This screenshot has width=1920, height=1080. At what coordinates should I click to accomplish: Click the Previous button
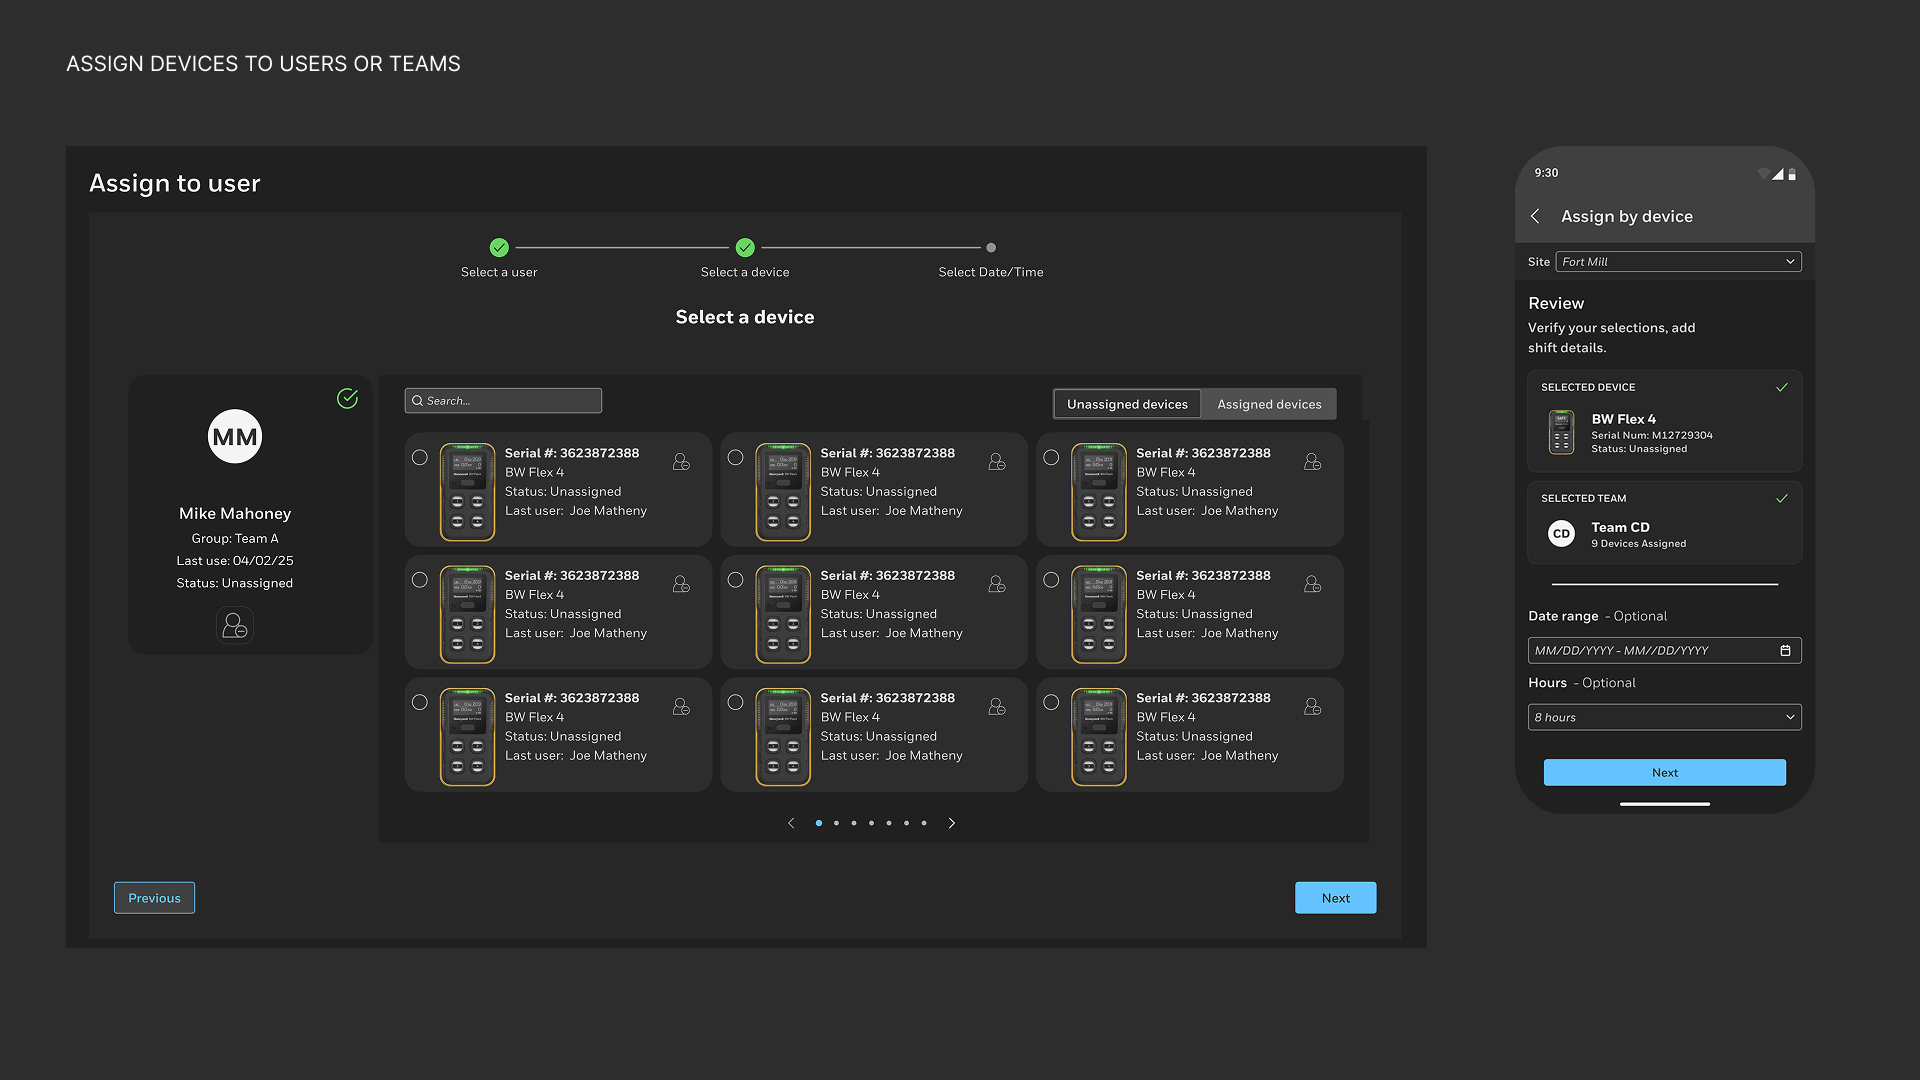pyautogui.click(x=154, y=898)
